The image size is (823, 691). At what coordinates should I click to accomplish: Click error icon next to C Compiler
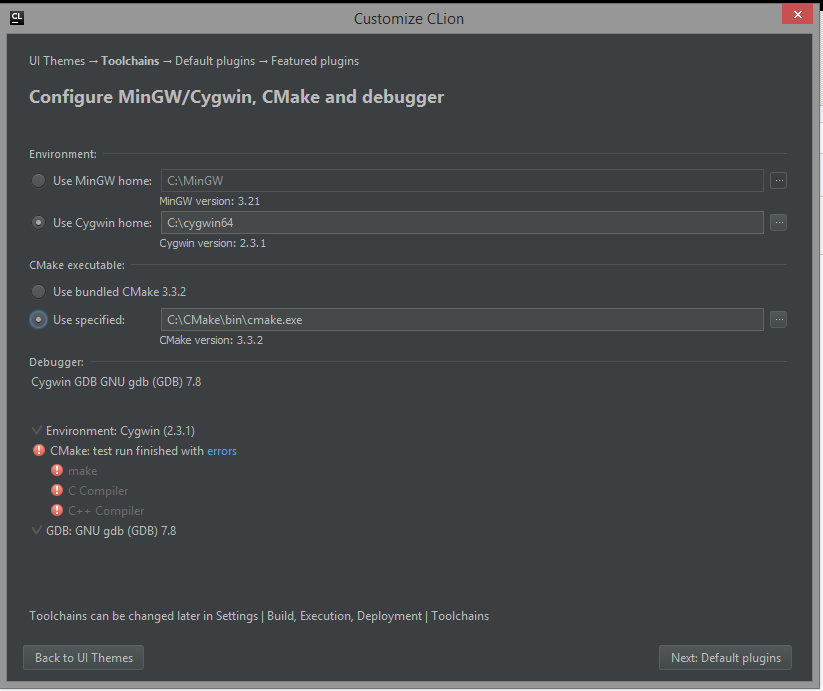click(57, 491)
